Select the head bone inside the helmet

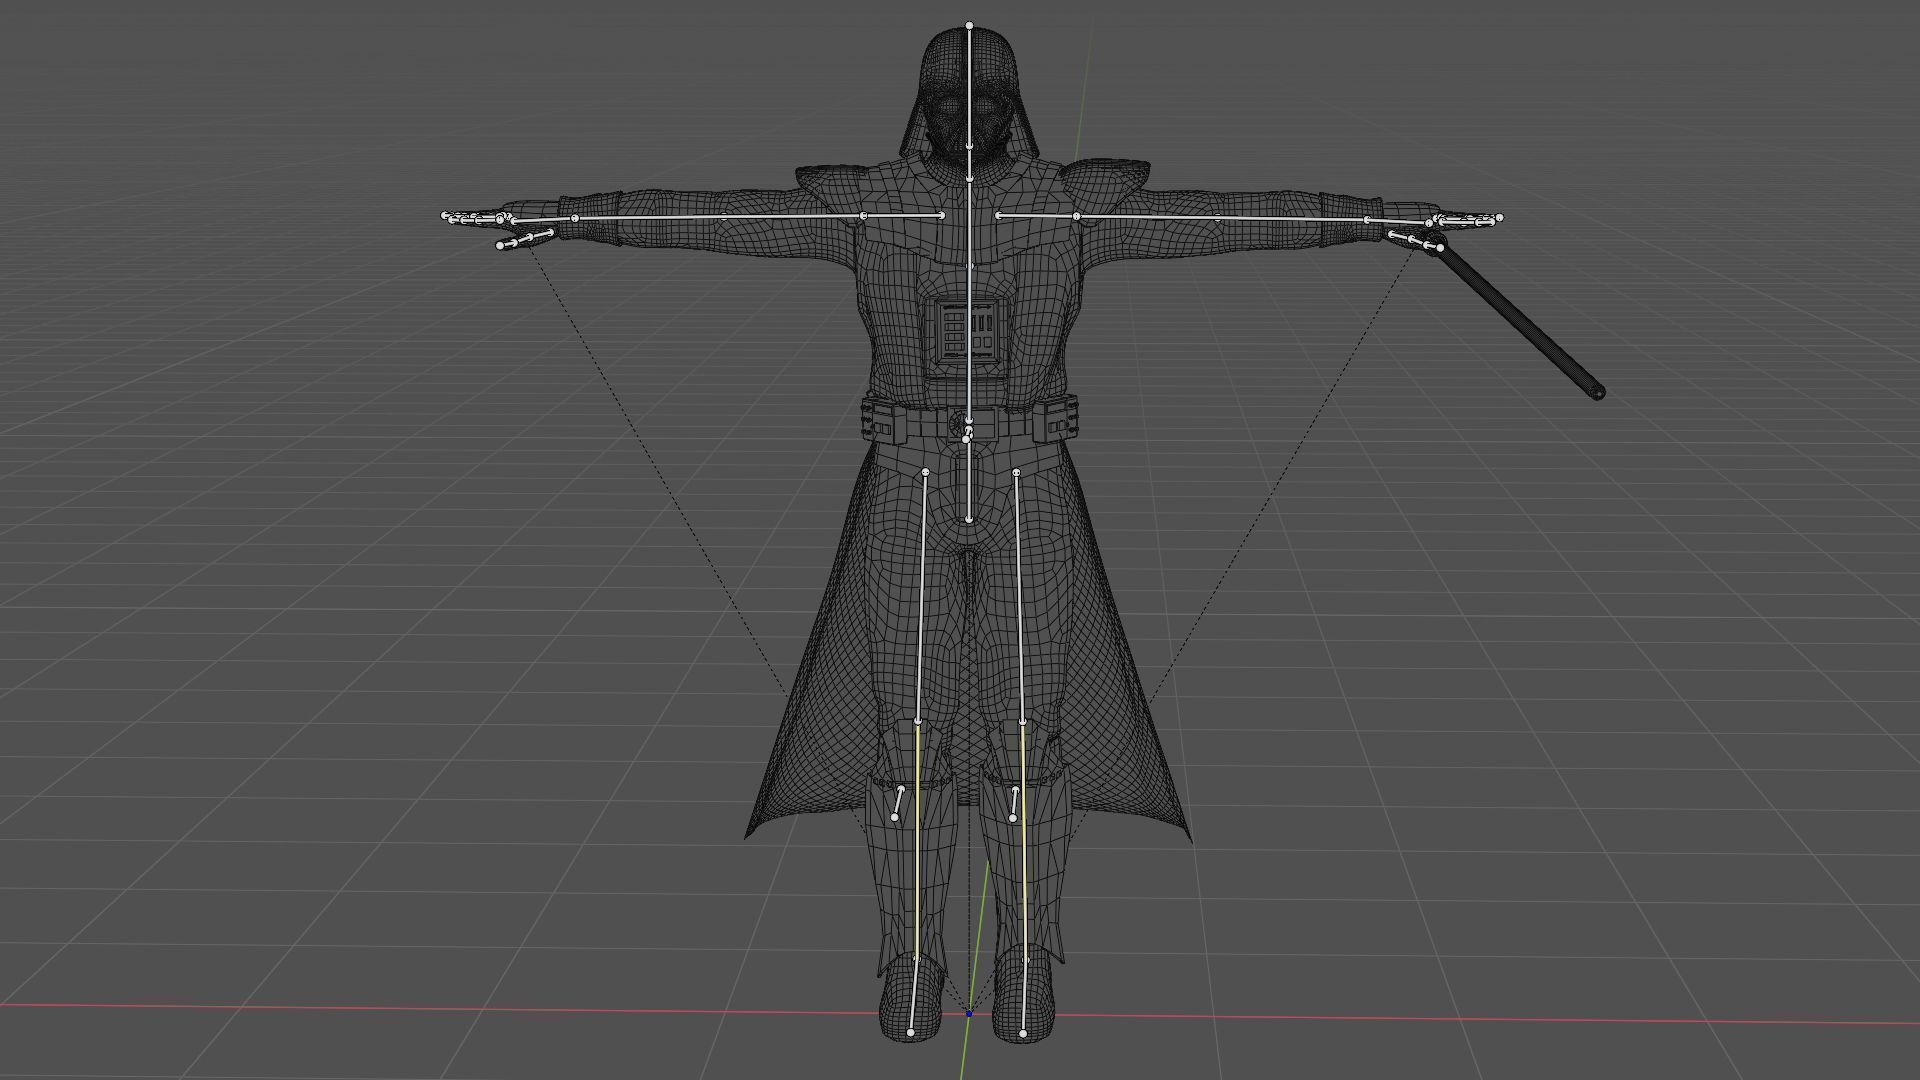(969, 85)
